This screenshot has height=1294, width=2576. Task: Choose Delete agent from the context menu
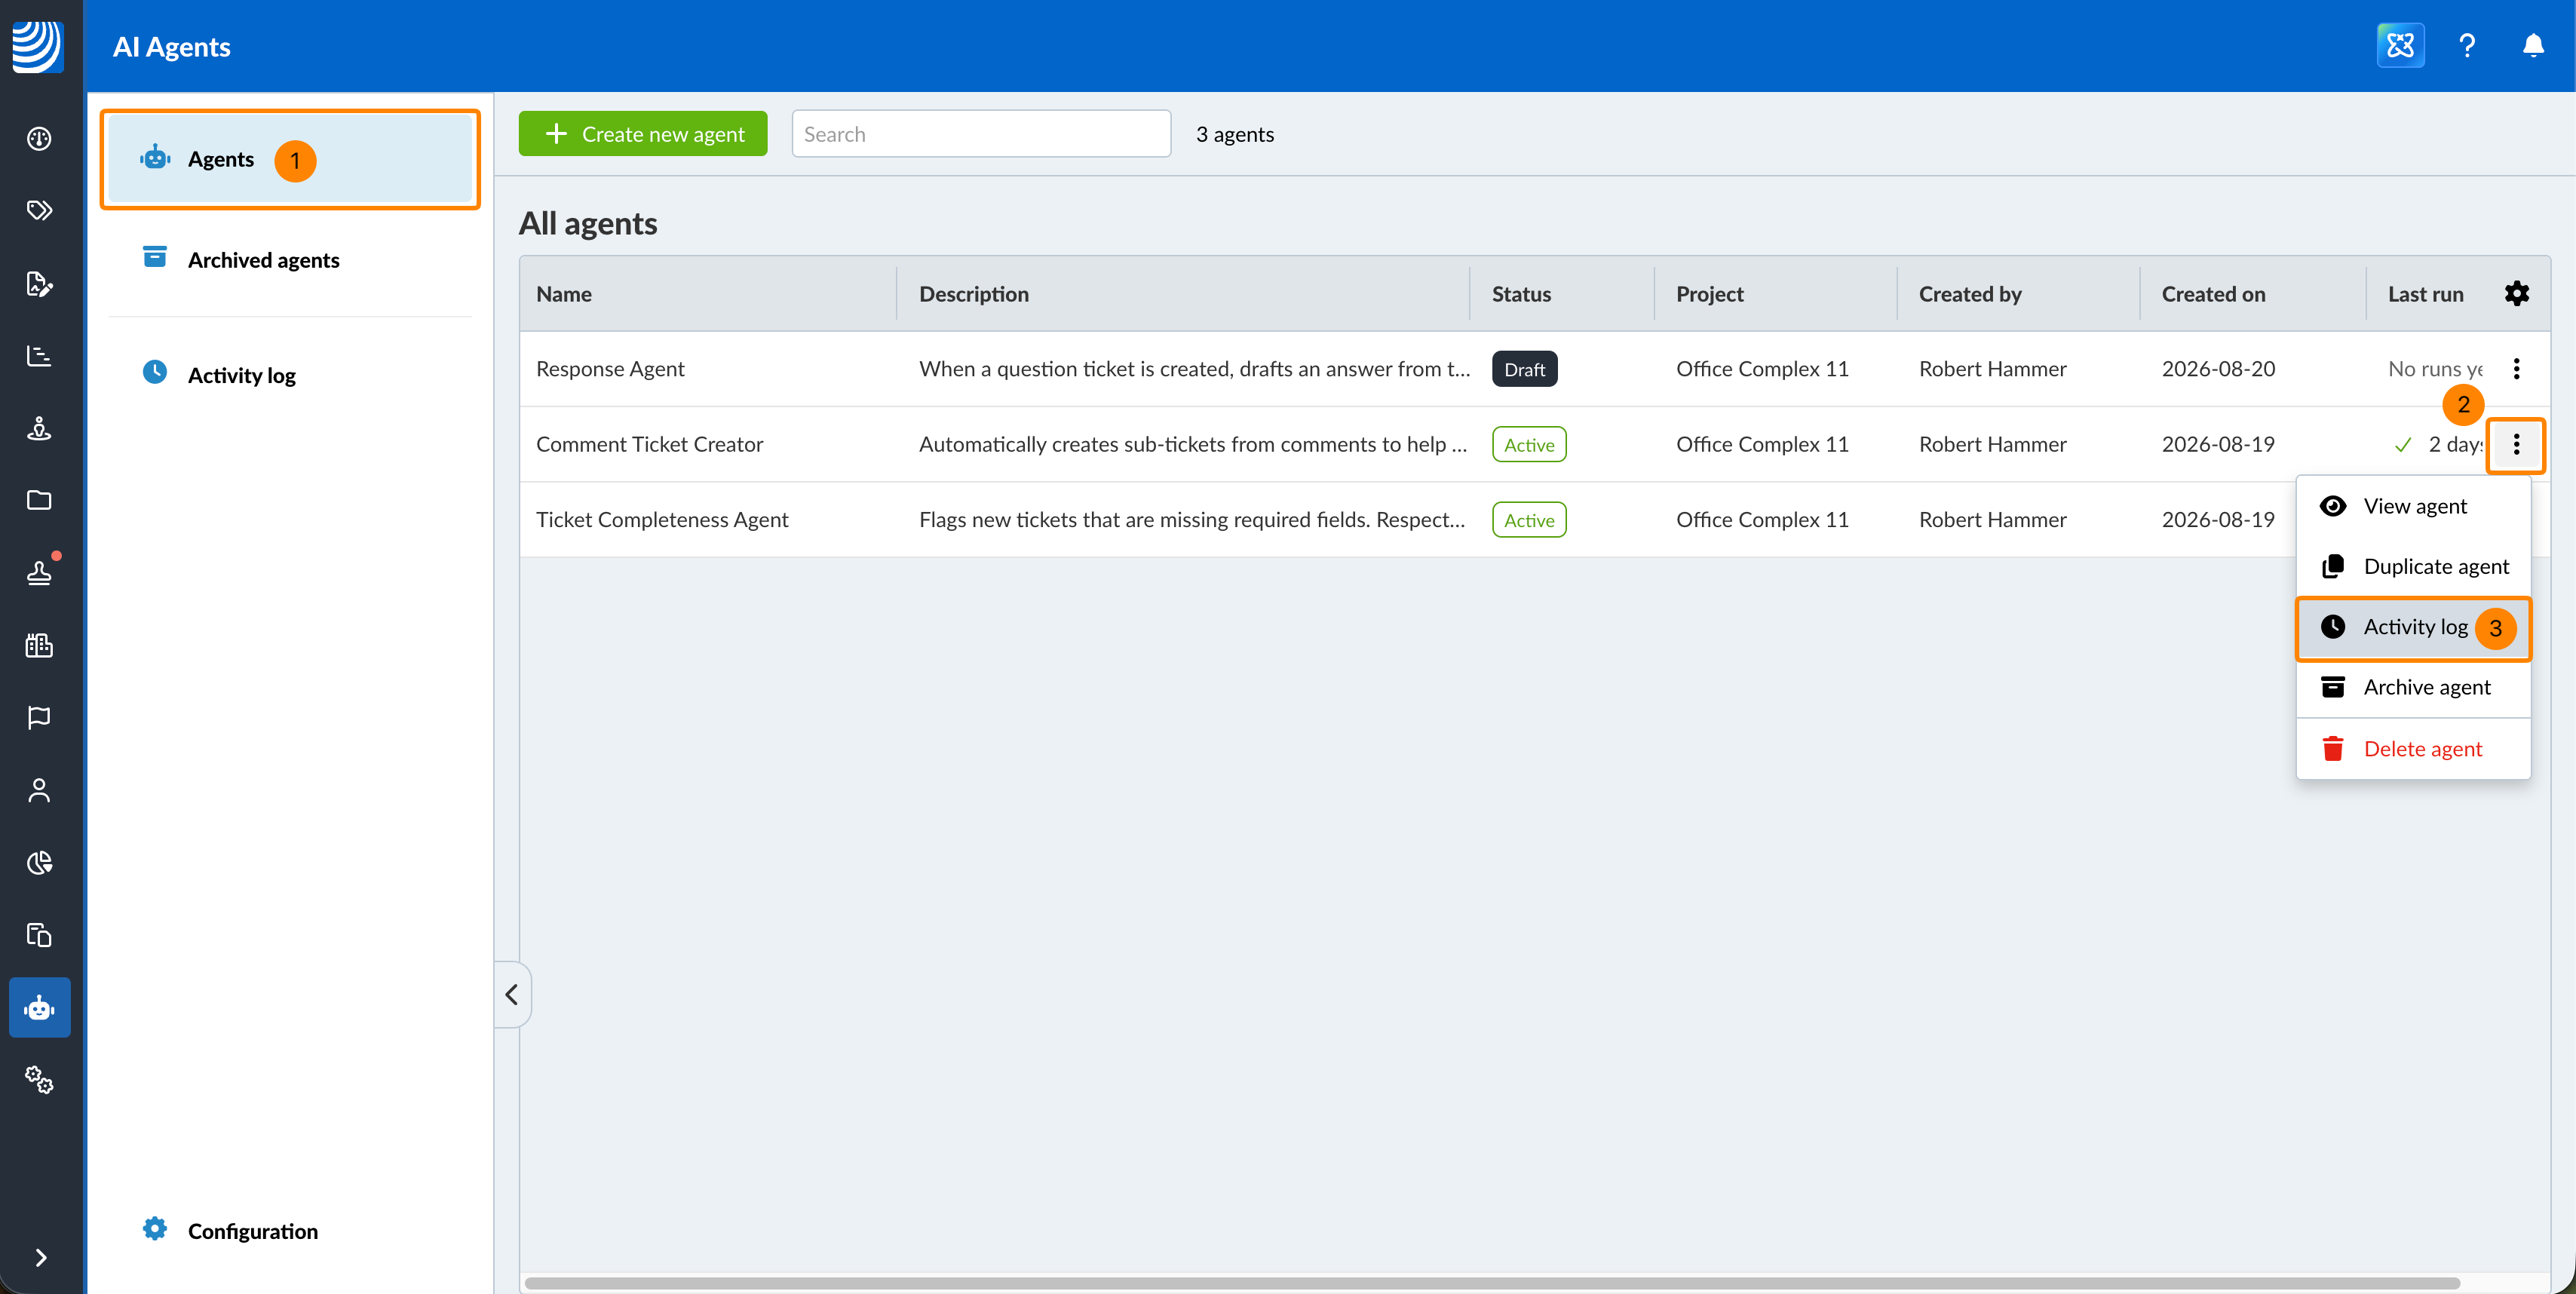pyautogui.click(x=2414, y=750)
